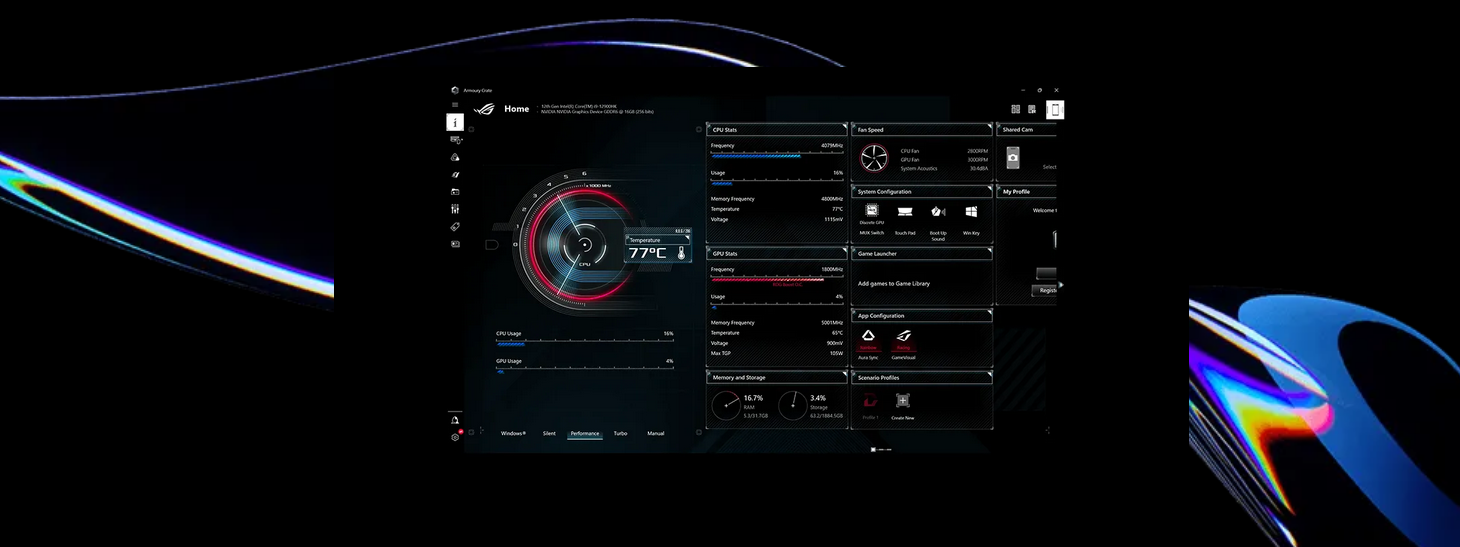Expand the Fan Speed panel corner
The height and width of the screenshot is (547, 1460).
coord(988,127)
